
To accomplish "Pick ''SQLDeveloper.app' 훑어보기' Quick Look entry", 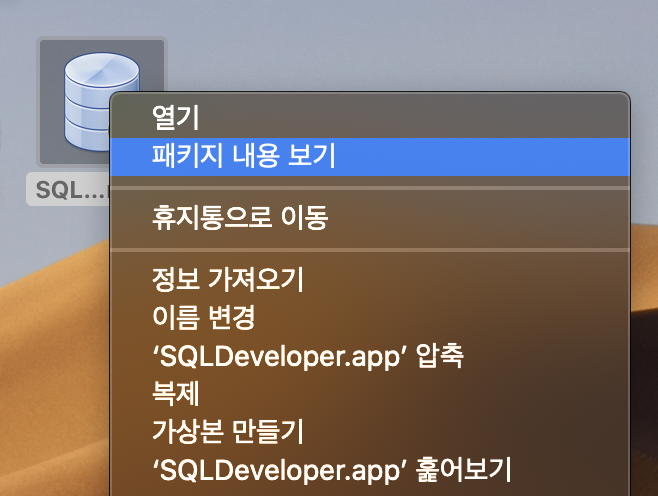I will click(370, 470).
